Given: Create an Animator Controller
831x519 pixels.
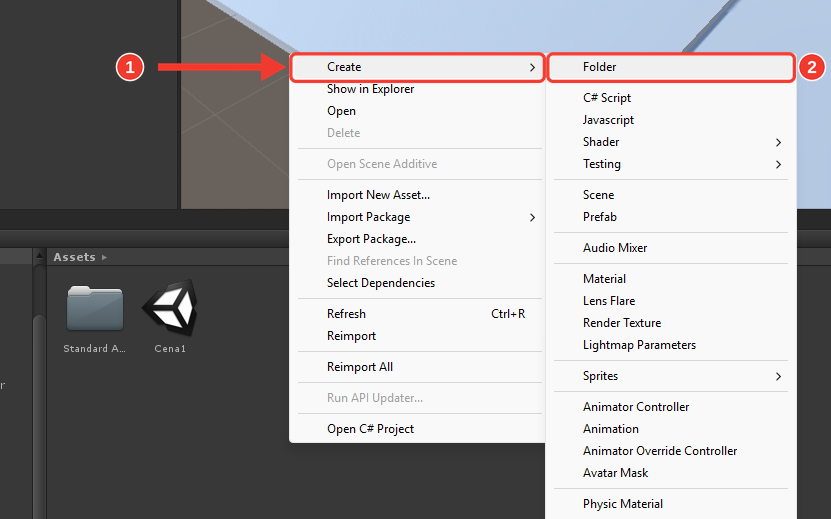Looking at the screenshot, I should pos(671,407).
